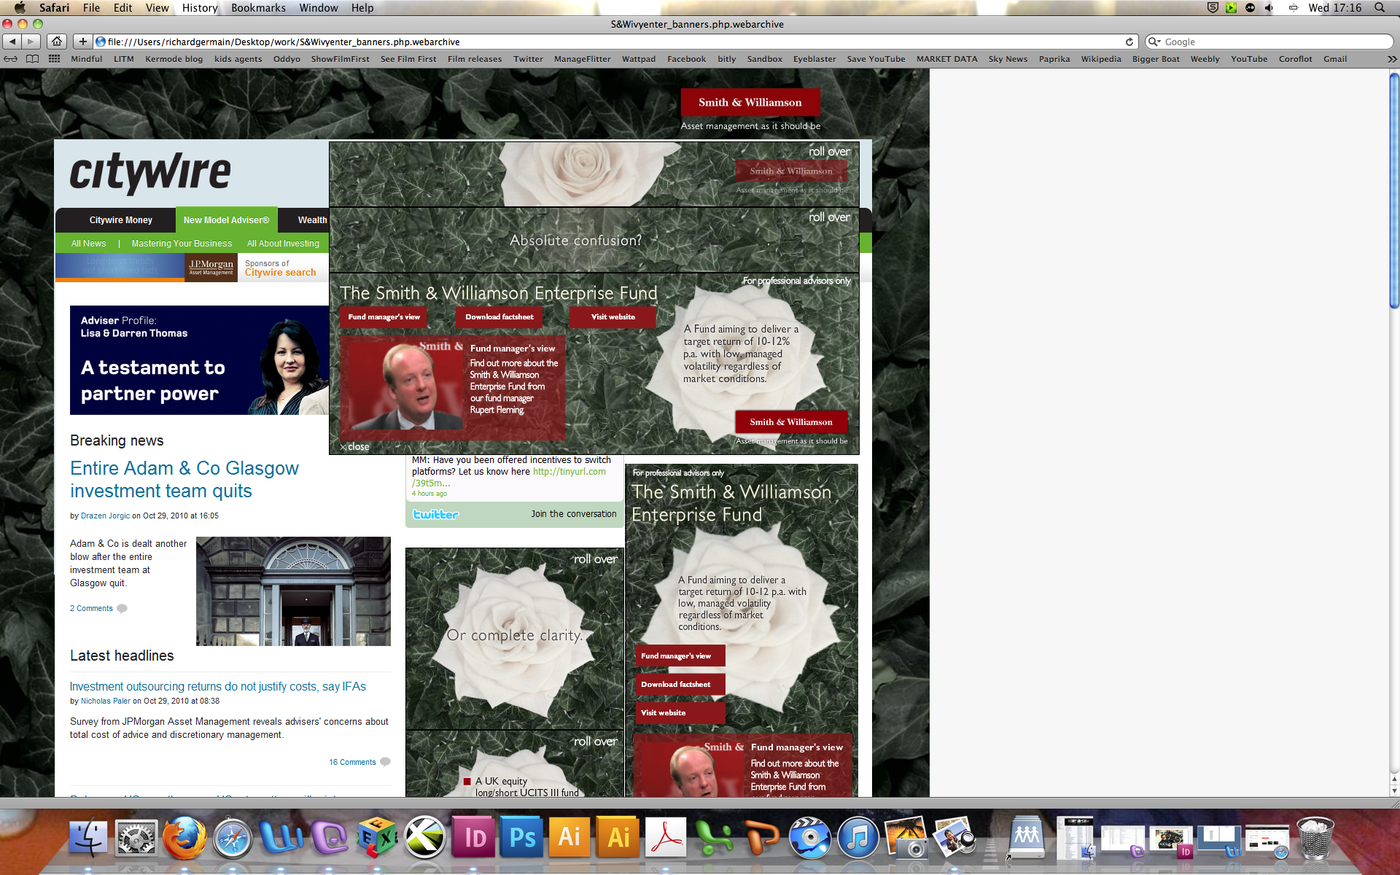Screen dimensions: 1400x875
Task: Click the Citywire logo
Action: (x=150, y=173)
